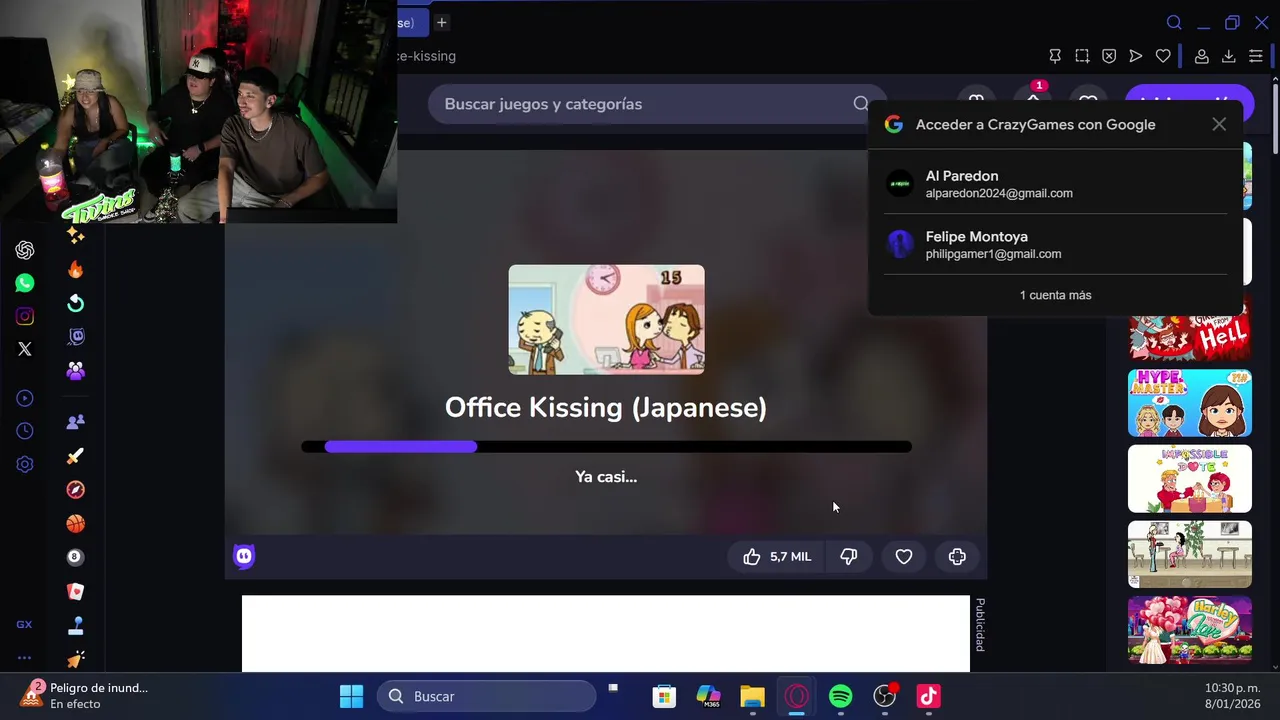Select the joystick casual category icon
The image size is (1280, 720).
[76, 626]
